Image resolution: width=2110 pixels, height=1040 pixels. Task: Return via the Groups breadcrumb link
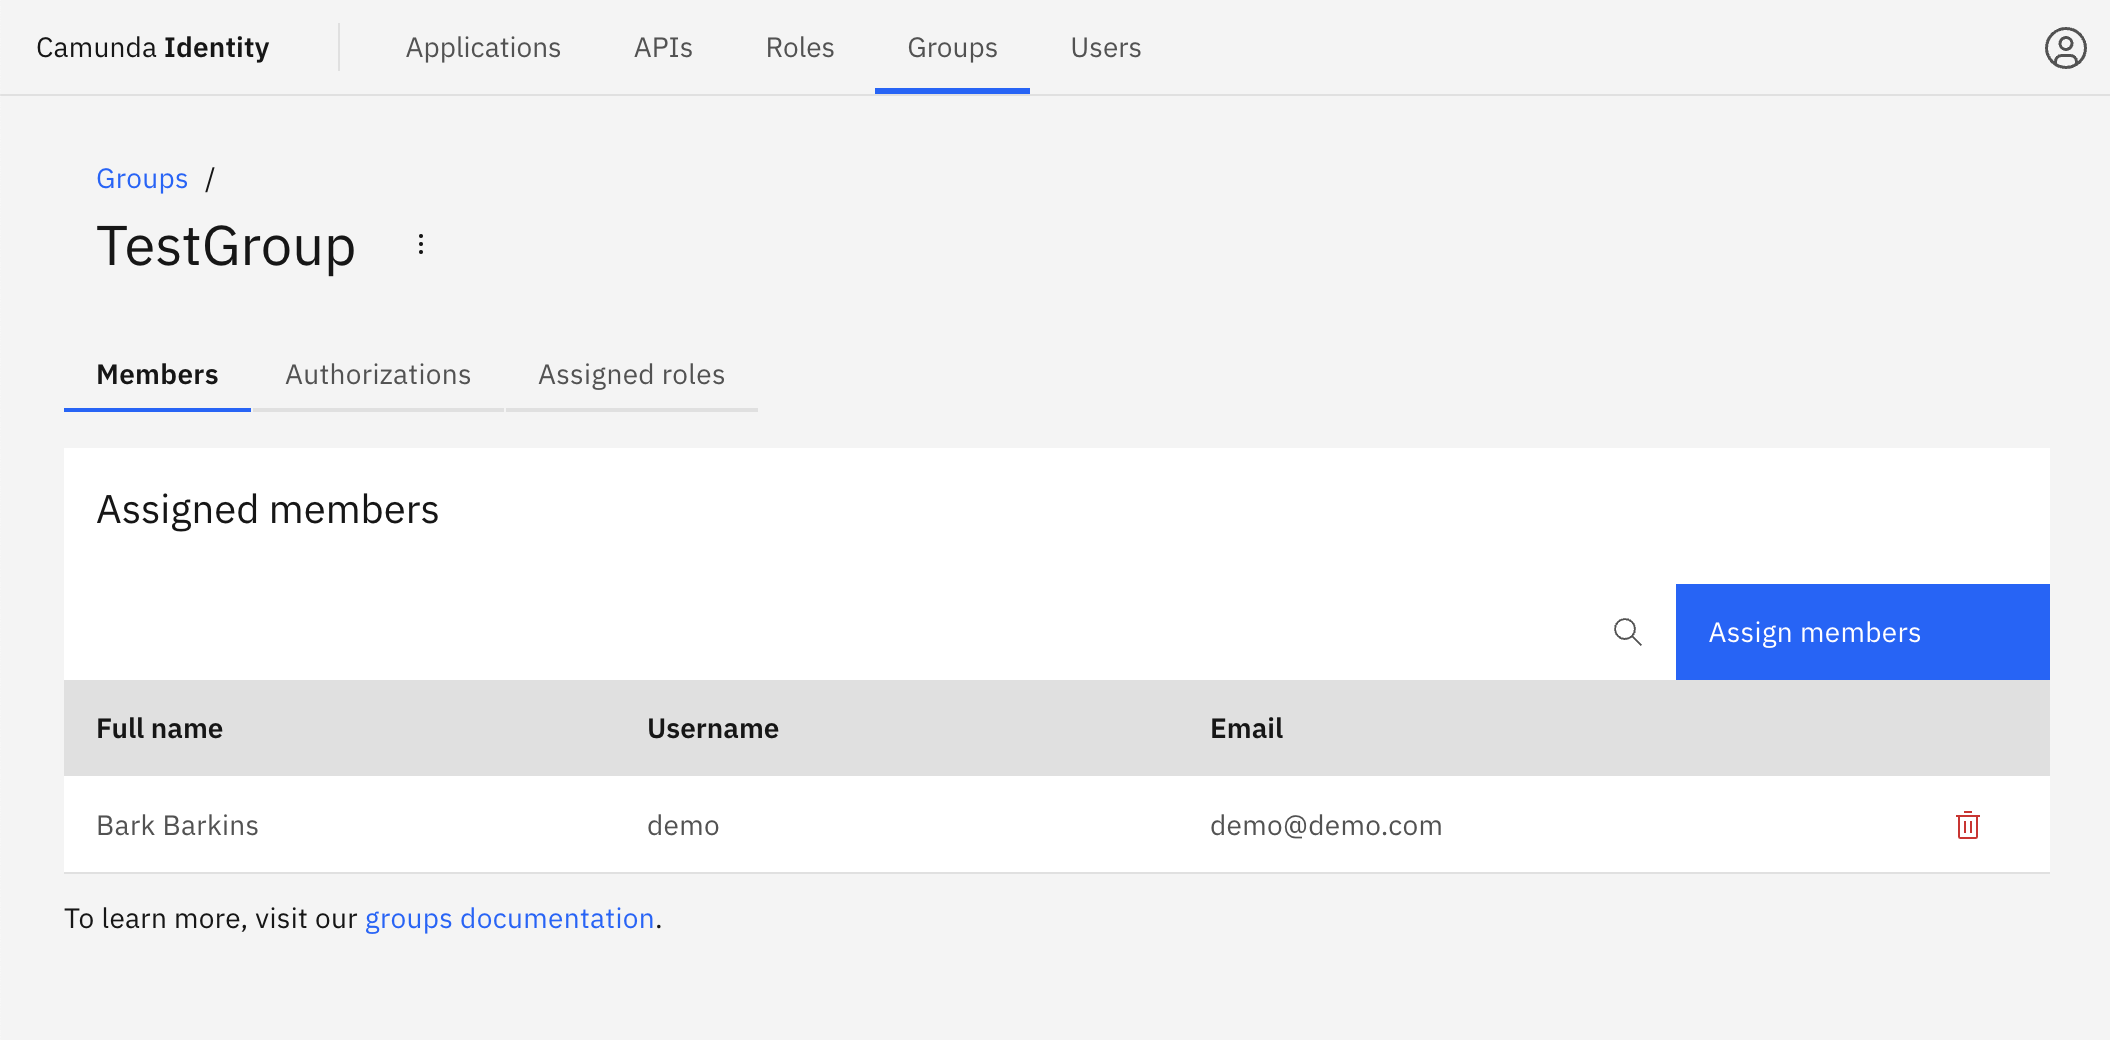click(141, 178)
